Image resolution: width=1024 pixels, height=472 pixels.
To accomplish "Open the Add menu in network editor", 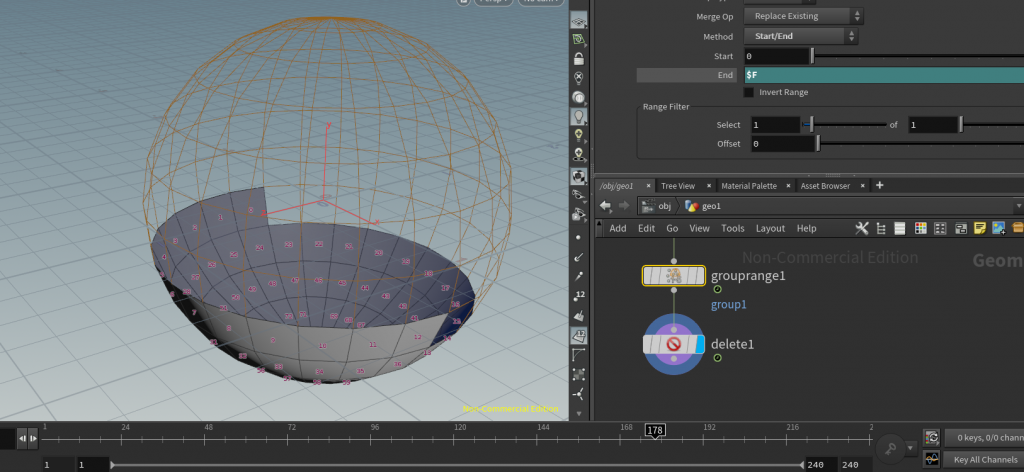I will (618, 228).
